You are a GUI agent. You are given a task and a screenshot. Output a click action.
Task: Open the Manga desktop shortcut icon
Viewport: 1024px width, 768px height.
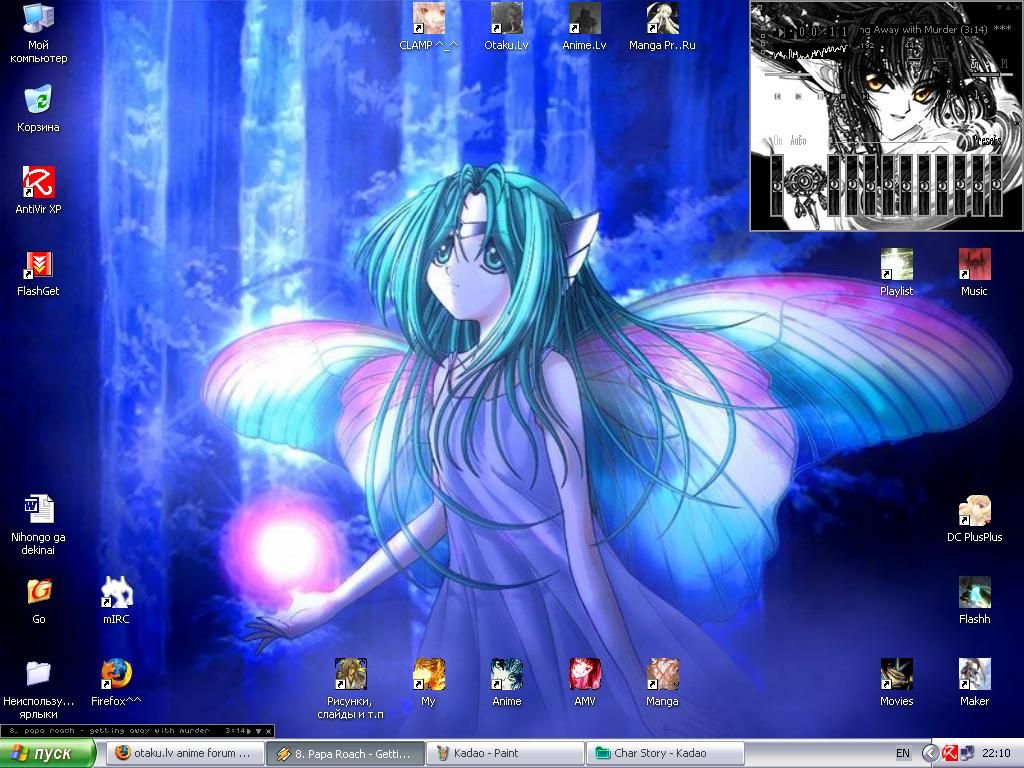[662, 682]
